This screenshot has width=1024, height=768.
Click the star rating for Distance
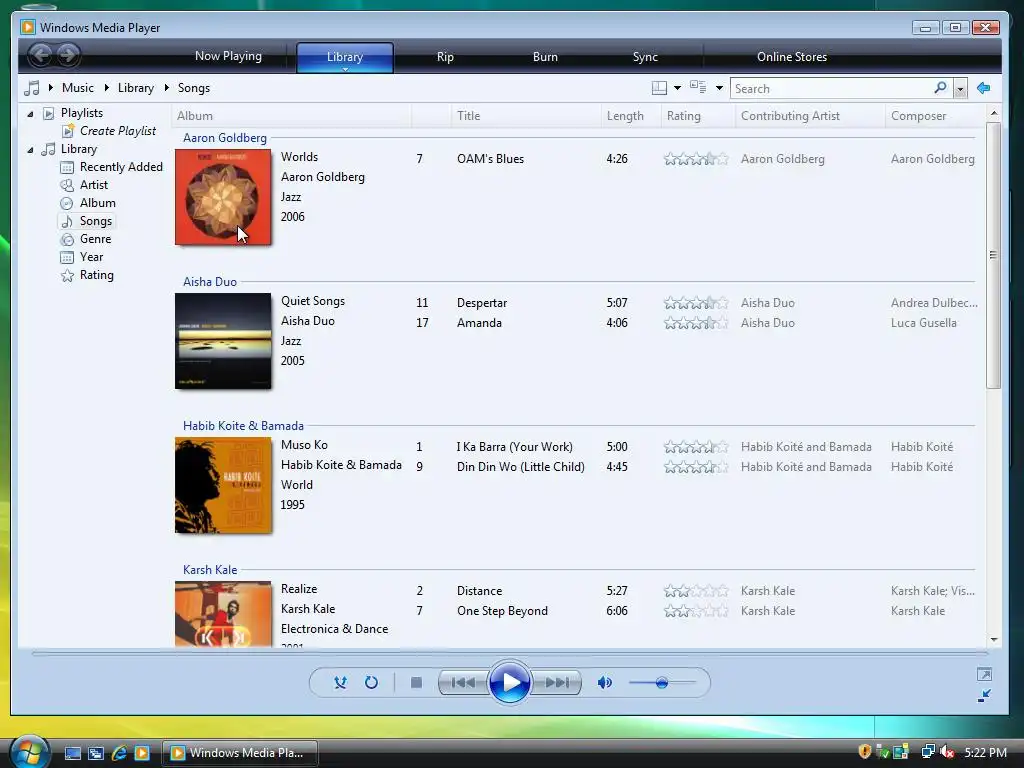point(696,591)
